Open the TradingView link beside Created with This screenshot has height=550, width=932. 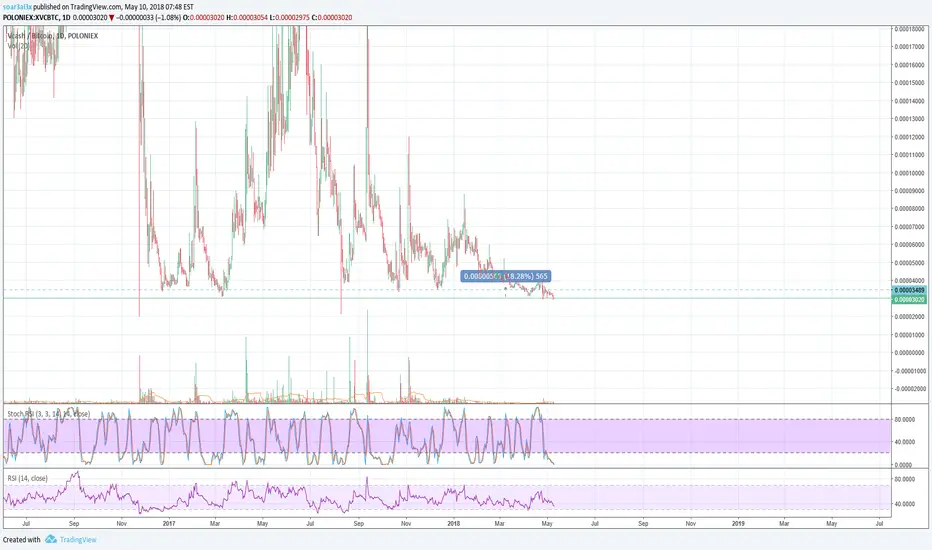[78, 539]
